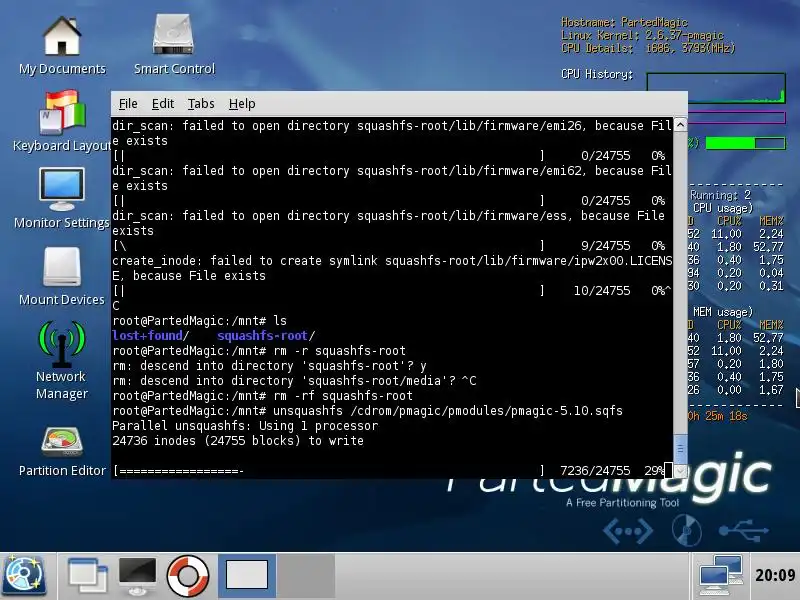The width and height of the screenshot is (800, 600).
Task: Switch to the first workspace in pager
Action: [x=247, y=576]
